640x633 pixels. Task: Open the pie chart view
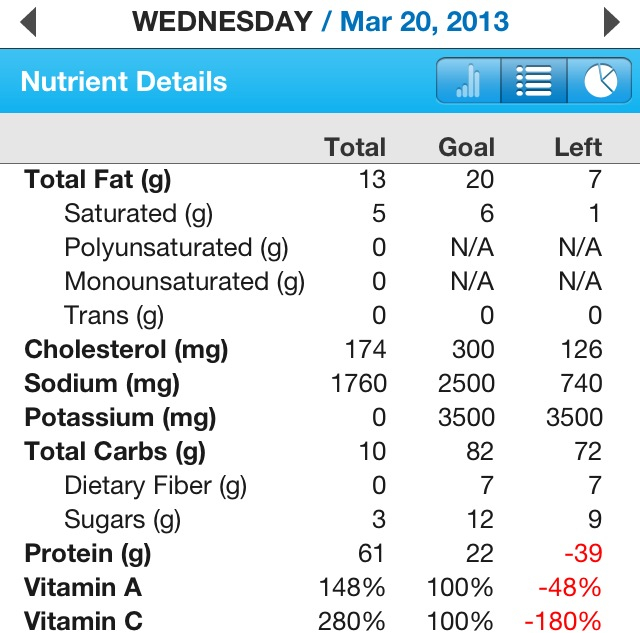[600, 80]
